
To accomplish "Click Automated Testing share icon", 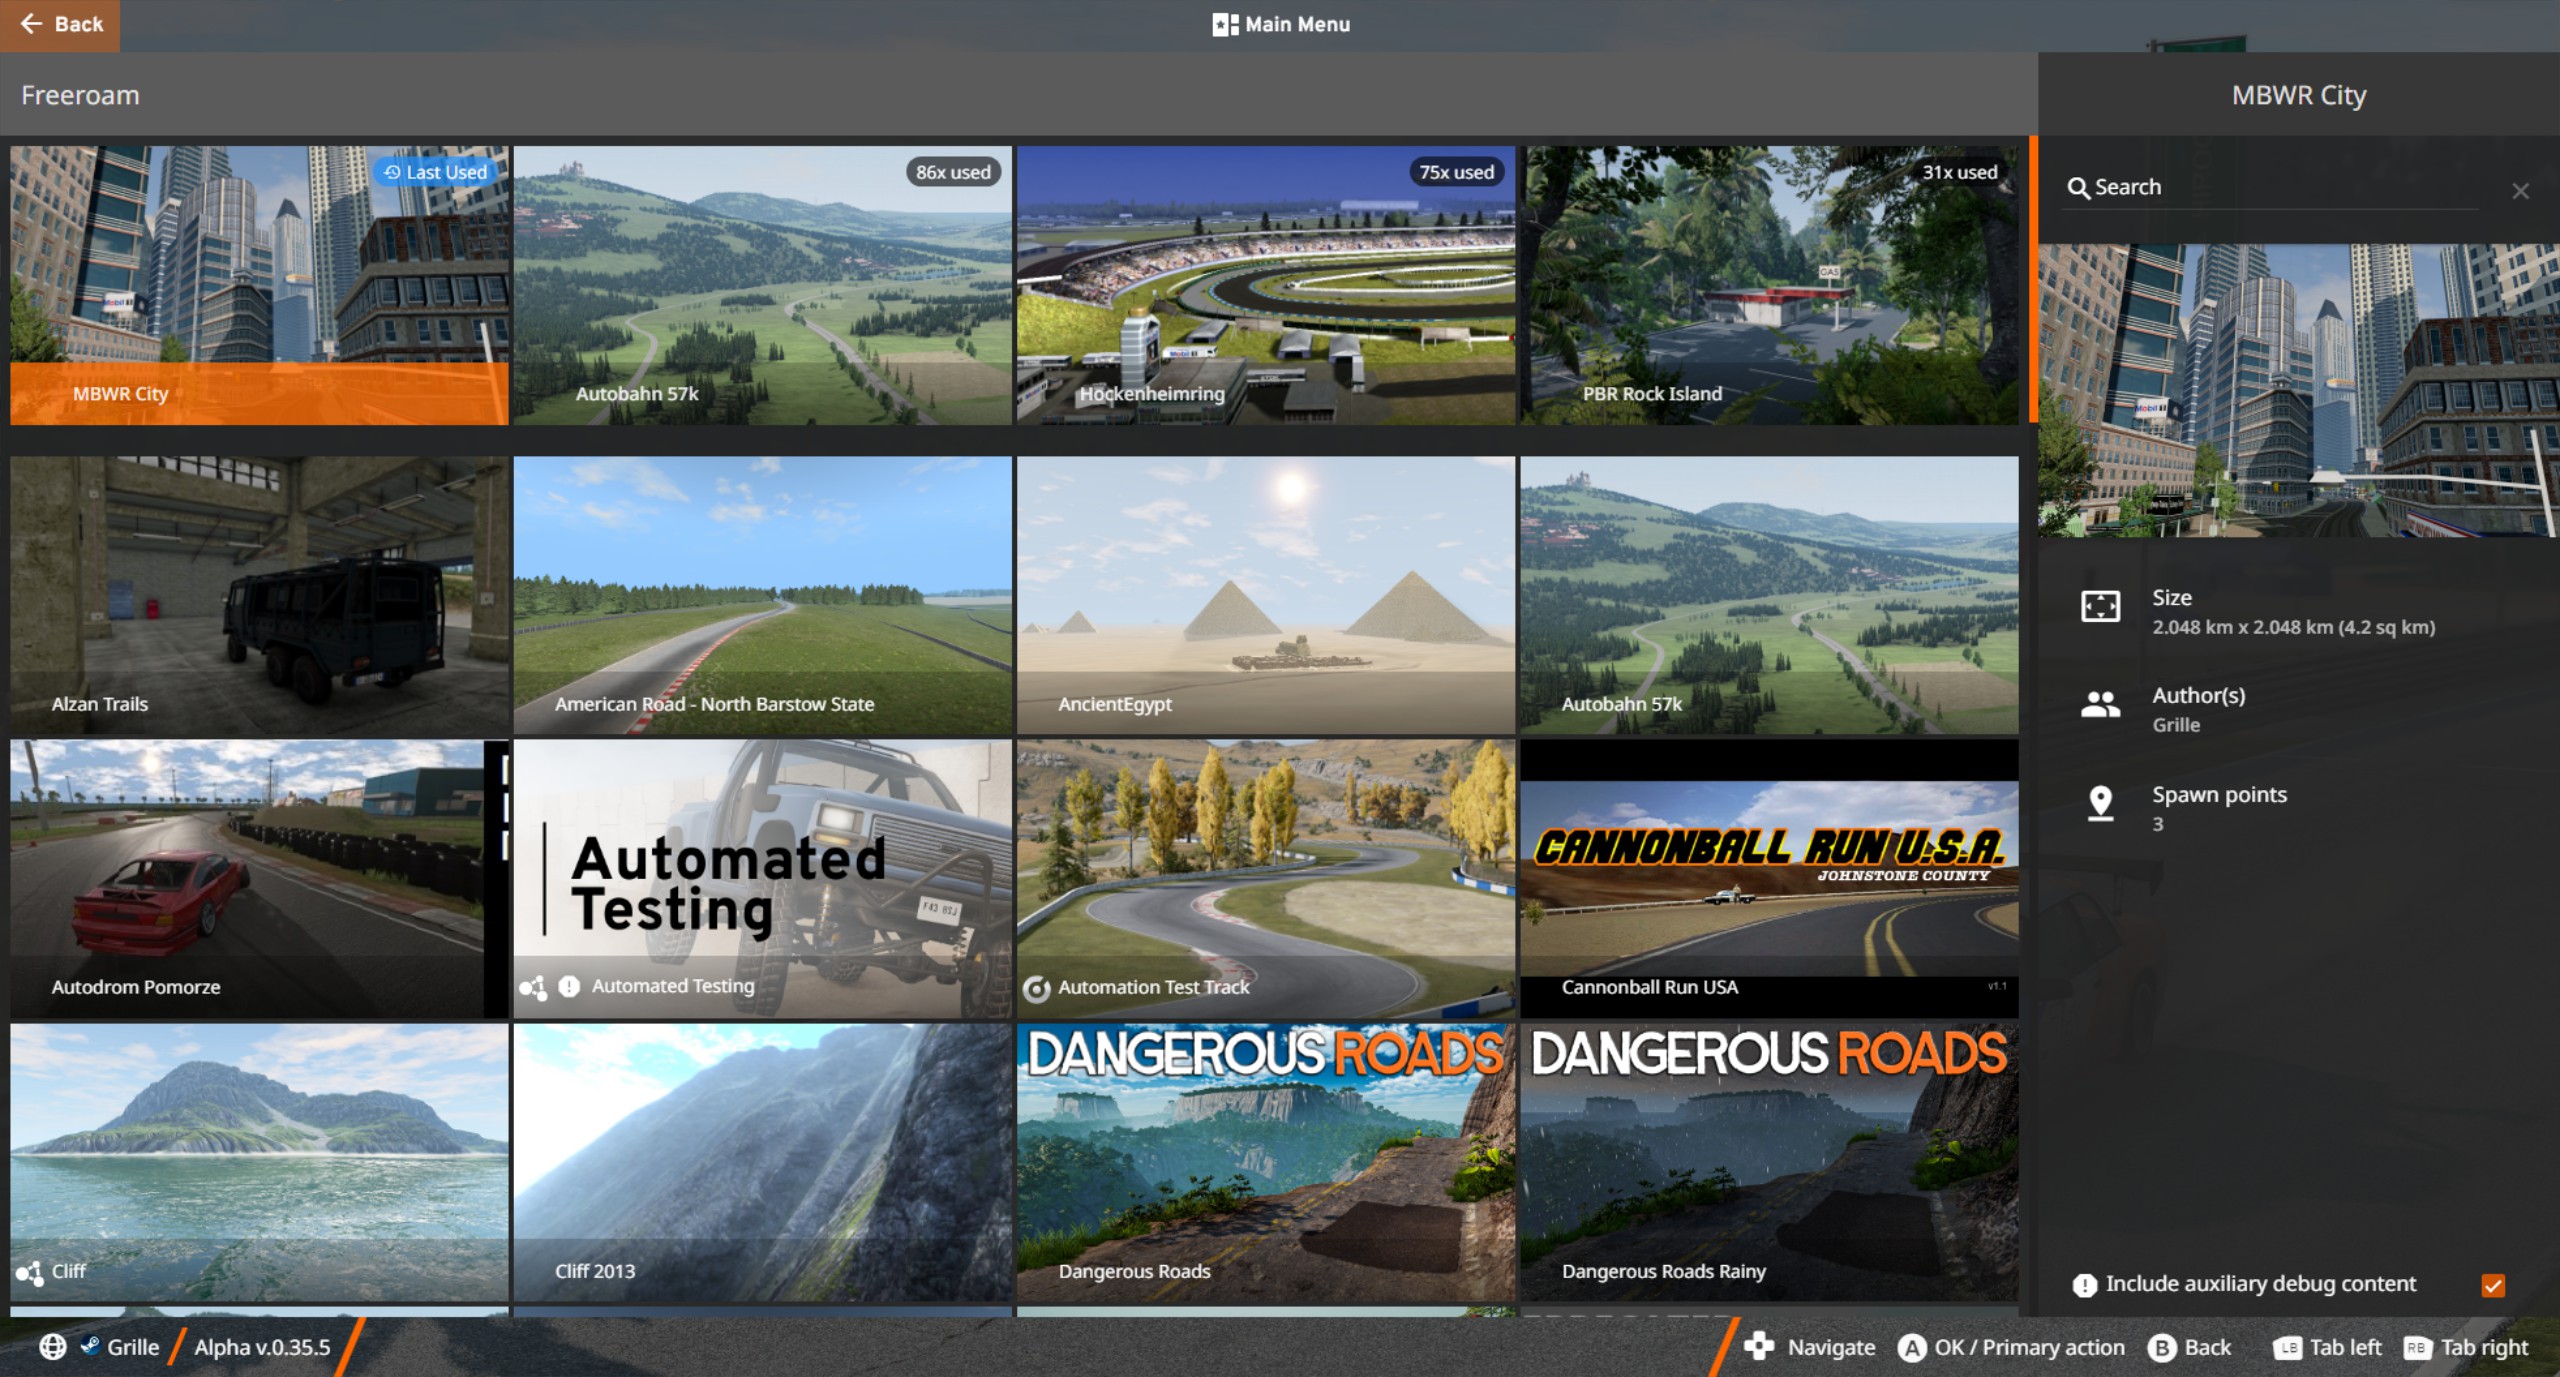I will coord(533,988).
